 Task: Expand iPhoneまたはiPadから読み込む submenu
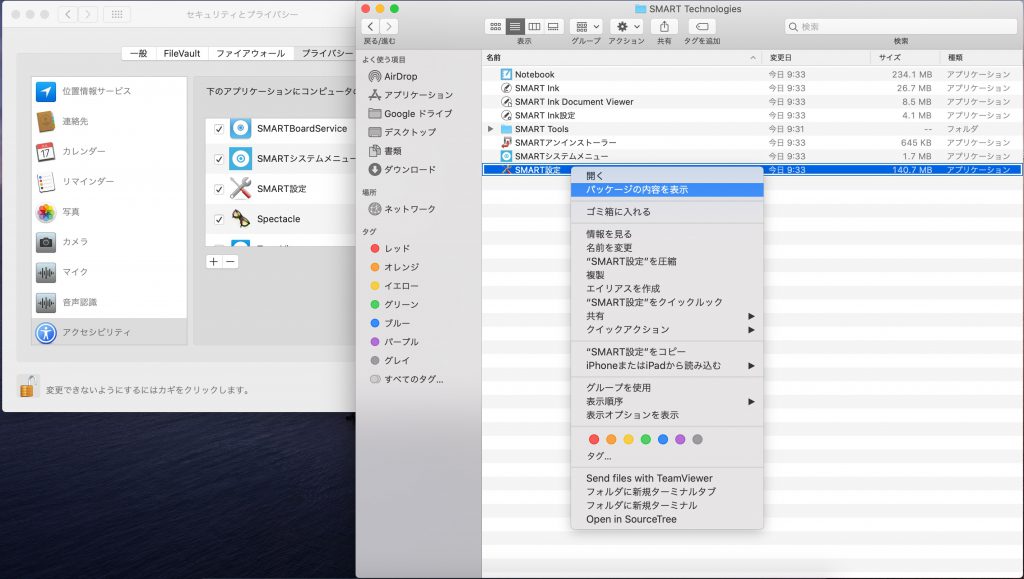(667, 366)
